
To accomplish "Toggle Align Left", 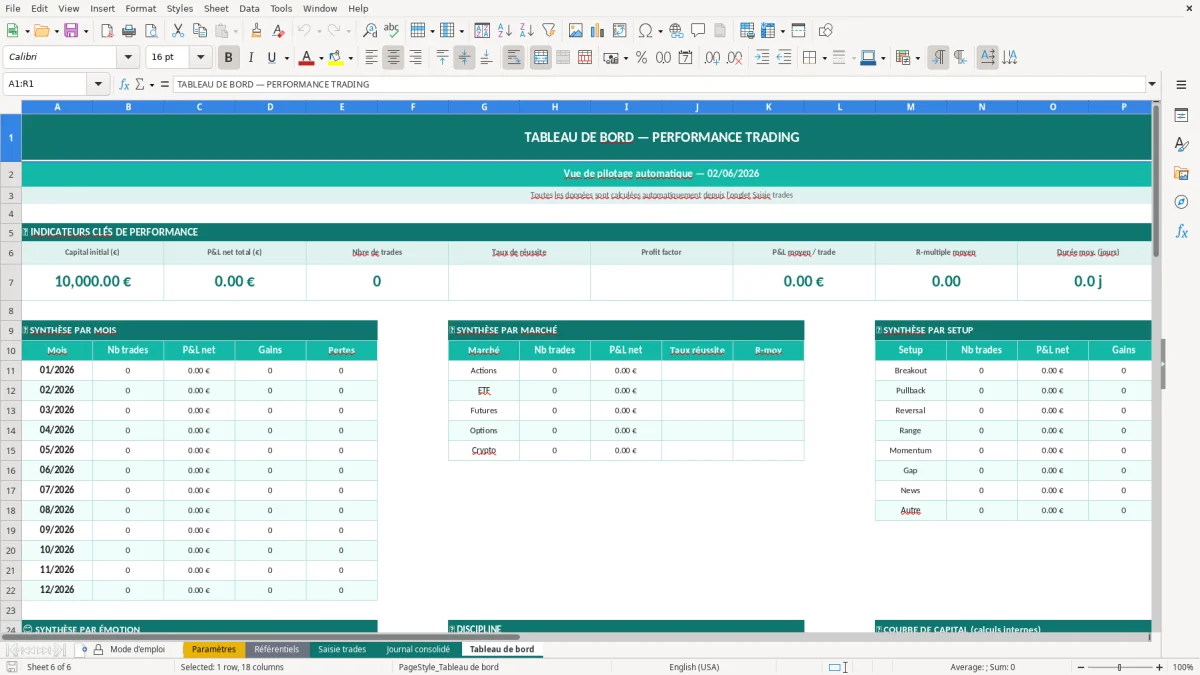I will pos(371,58).
